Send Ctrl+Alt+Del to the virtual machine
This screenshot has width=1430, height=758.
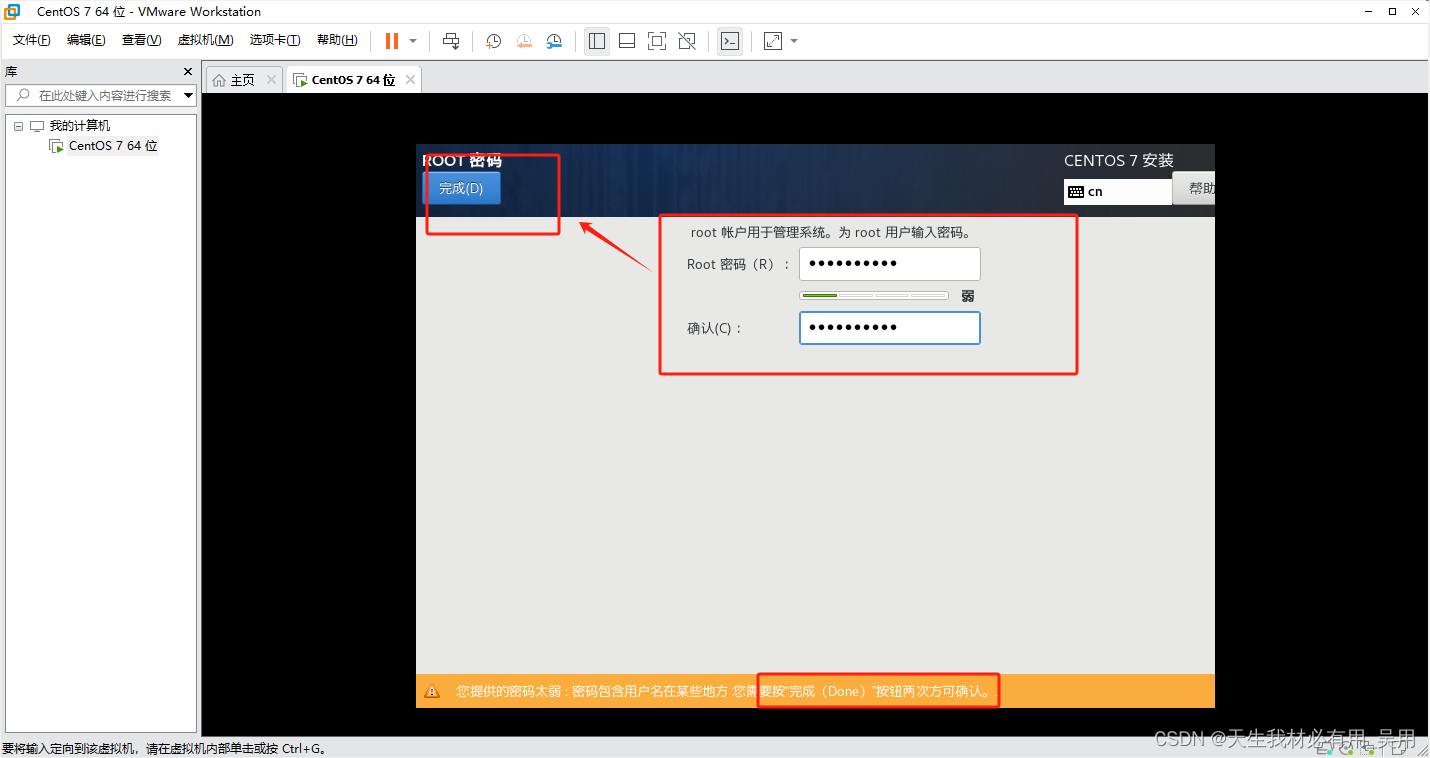(x=451, y=41)
